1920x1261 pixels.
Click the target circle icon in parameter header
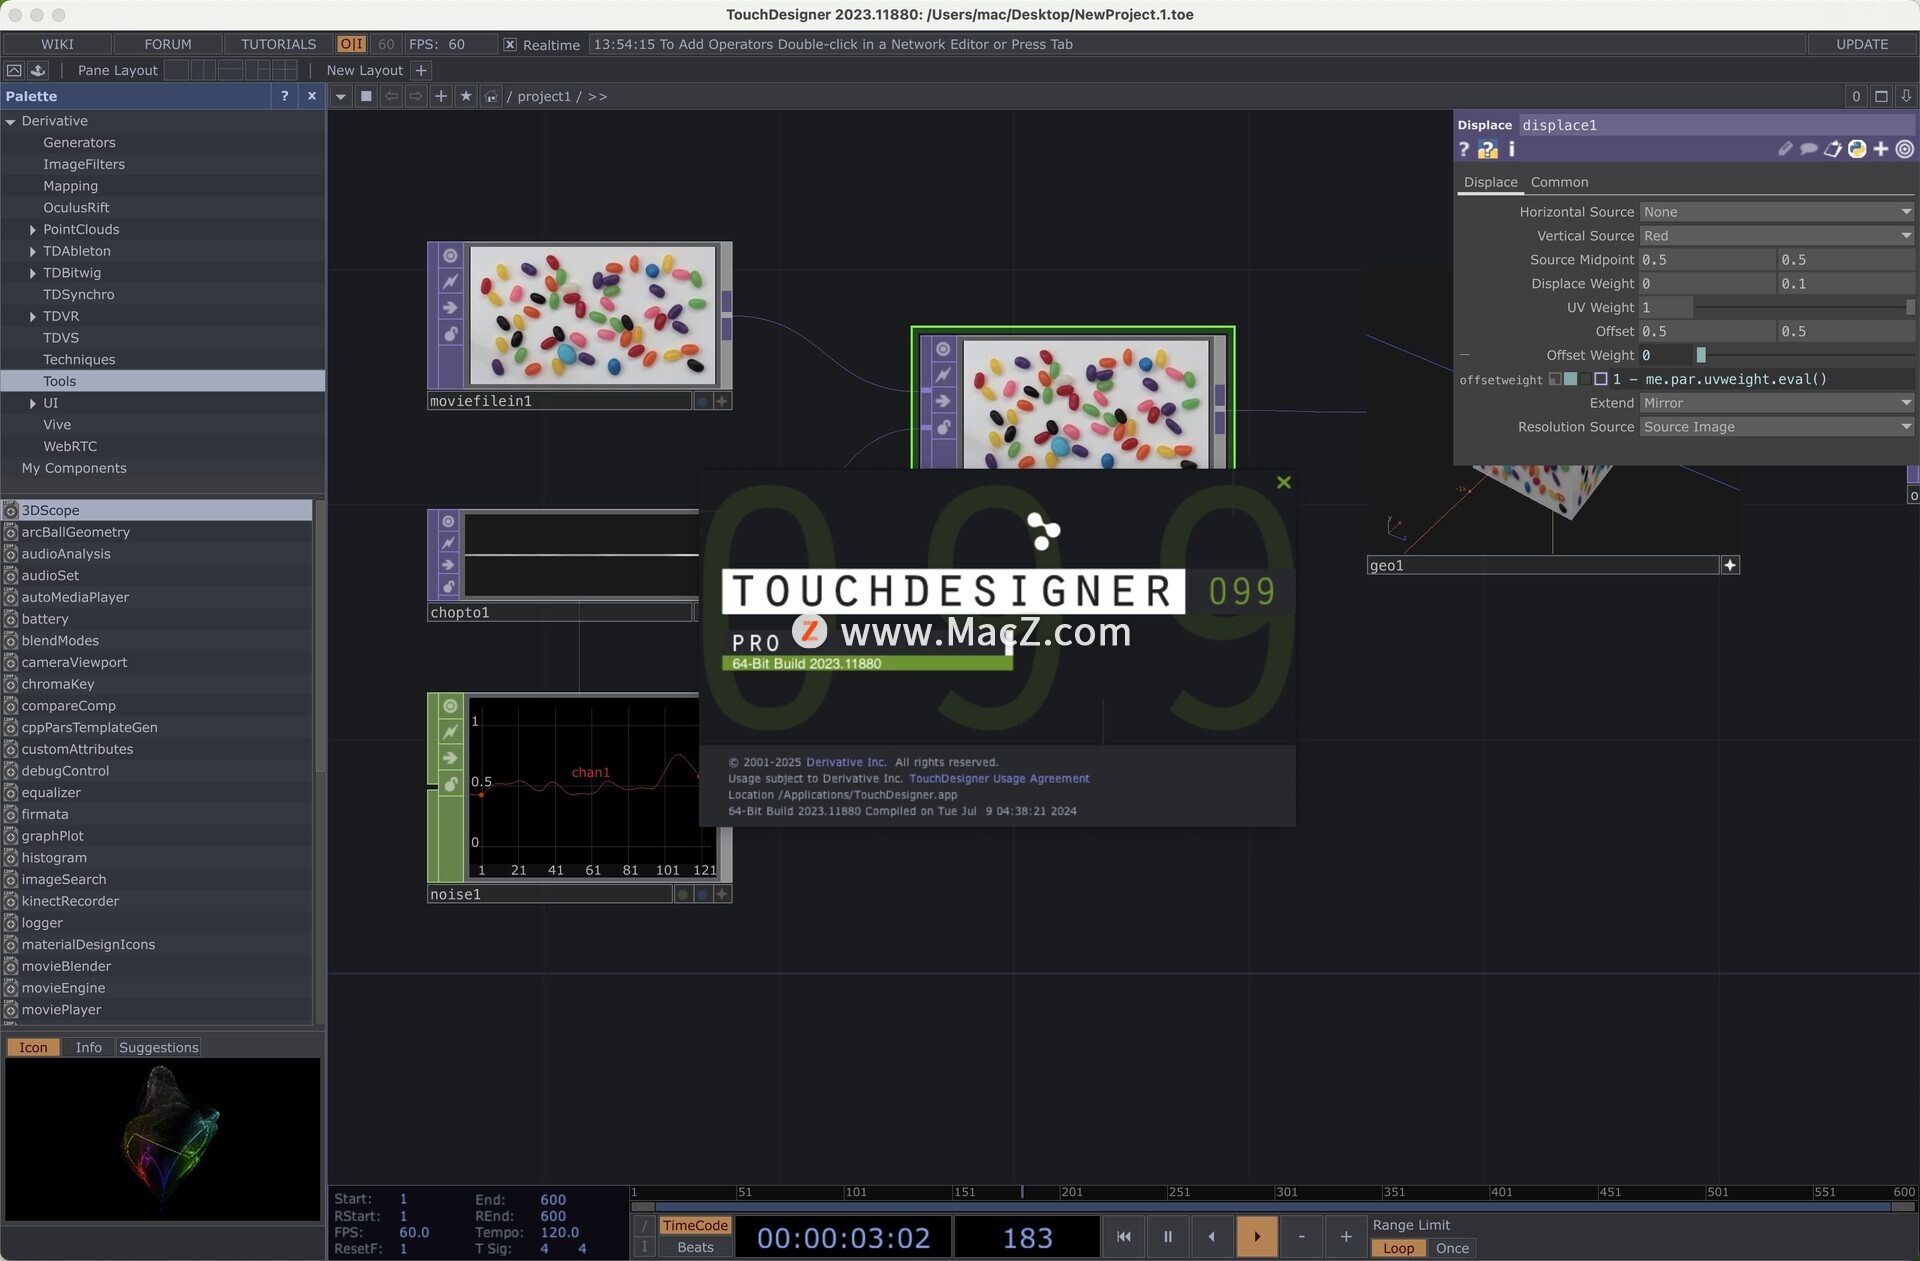pyautogui.click(x=1905, y=149)
